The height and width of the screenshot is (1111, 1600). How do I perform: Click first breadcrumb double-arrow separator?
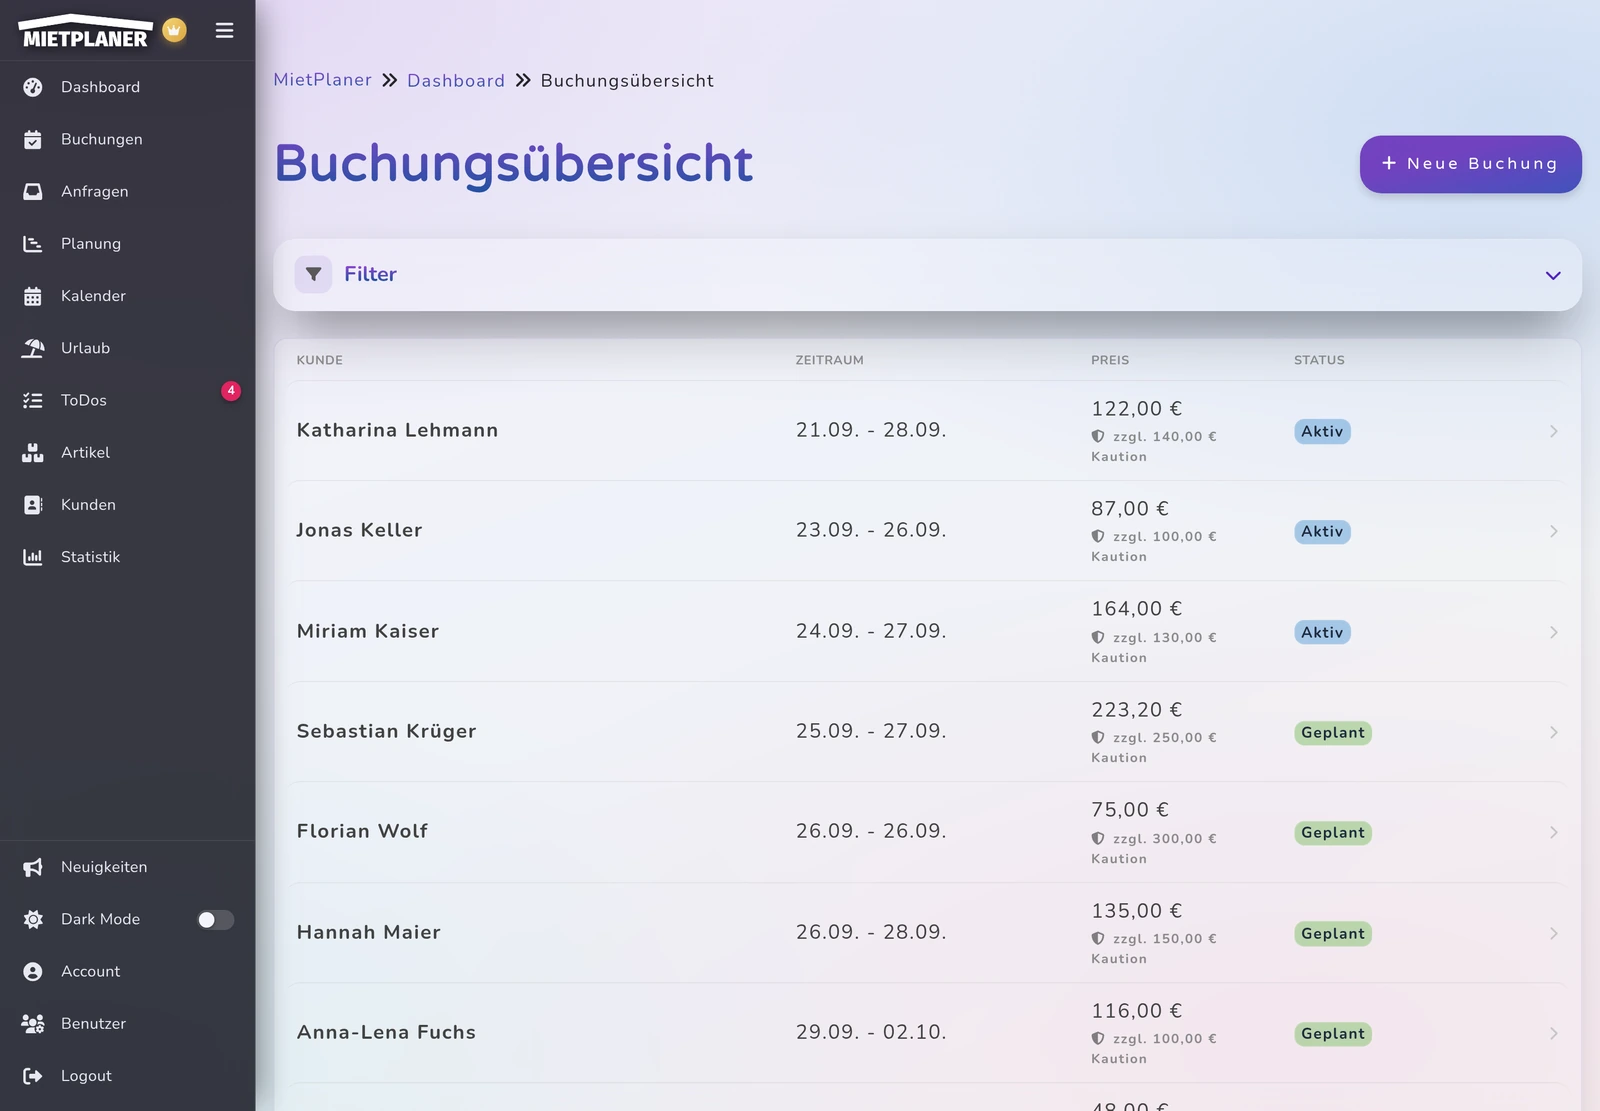tap(390, 80)
